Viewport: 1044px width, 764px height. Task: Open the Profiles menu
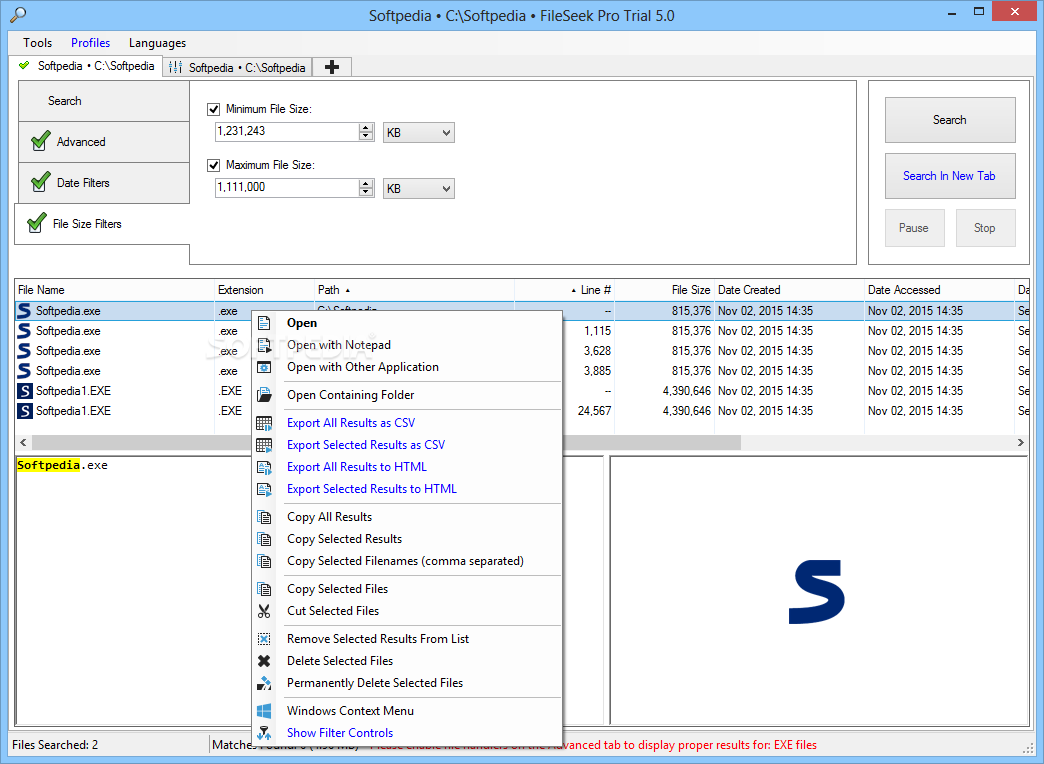tap(91, 43)
